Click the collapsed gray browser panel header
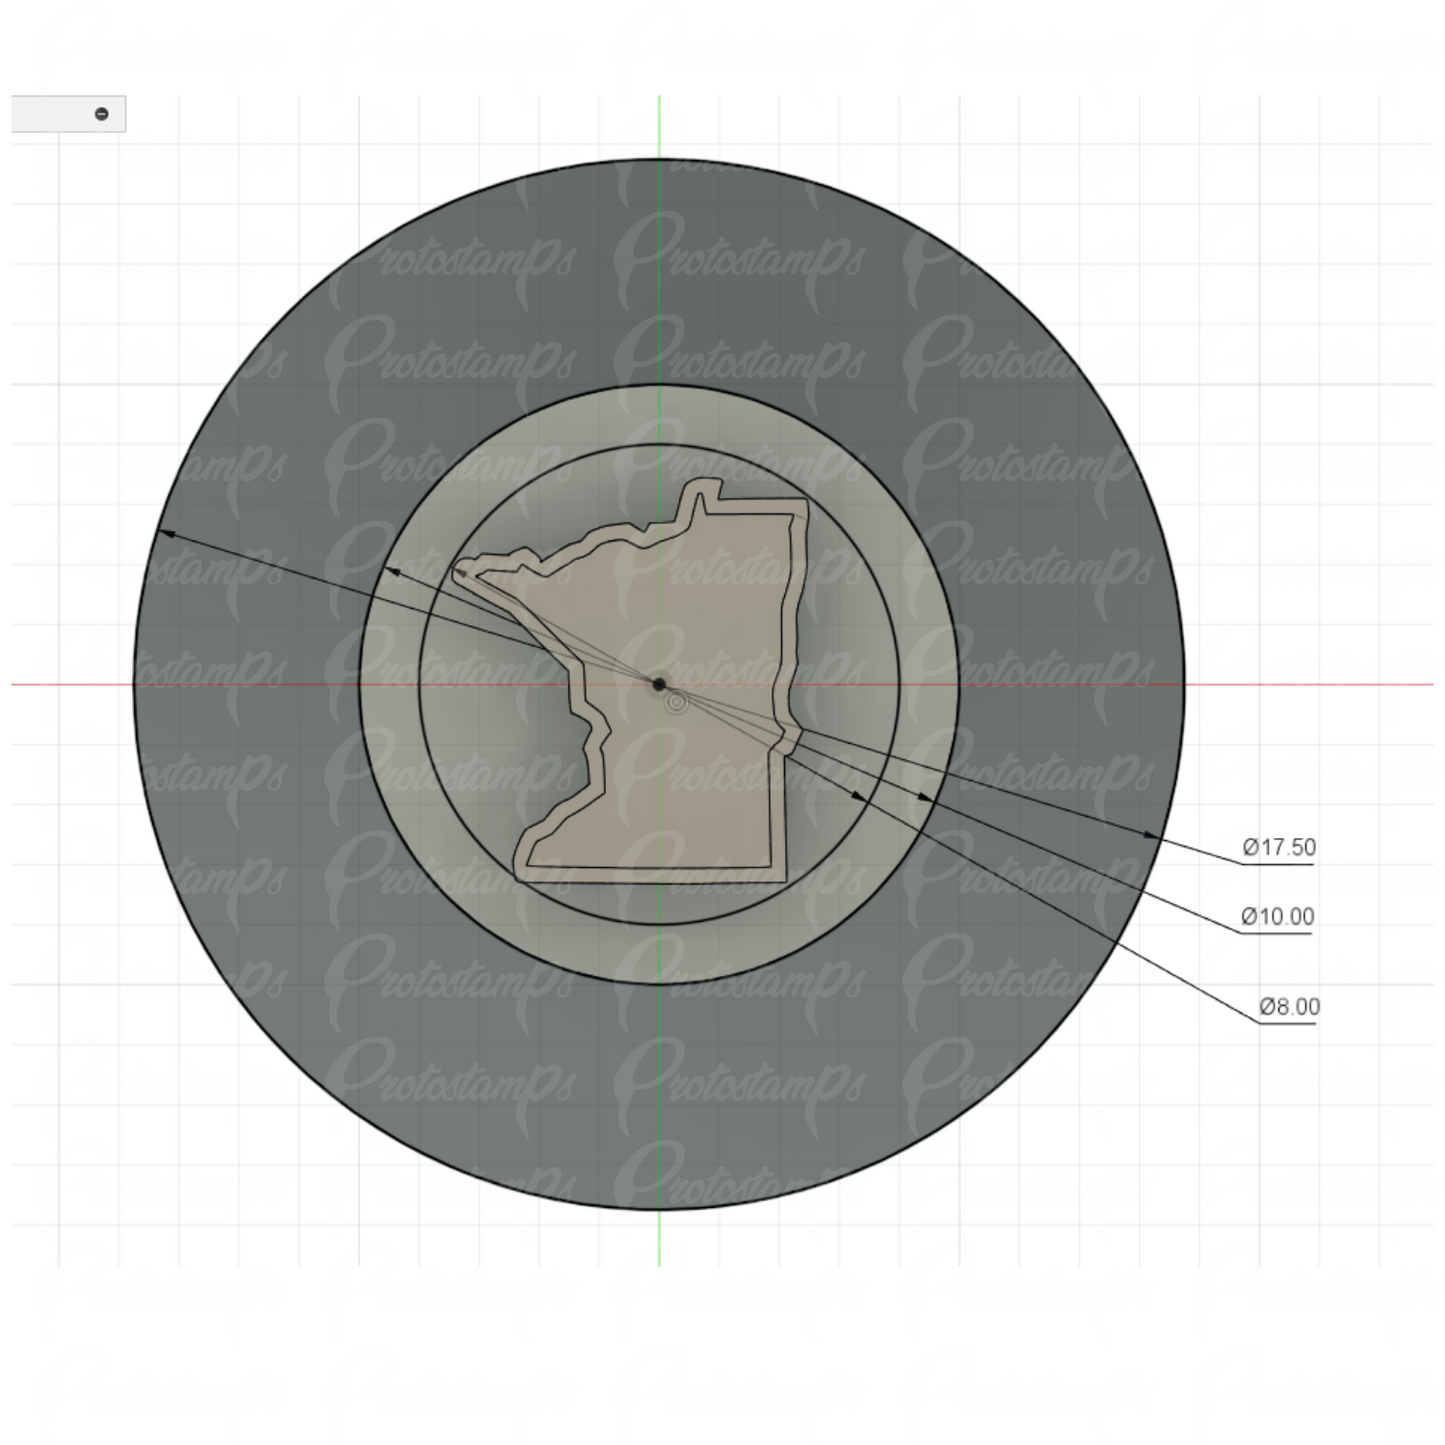1445x1445 pixels. (x=55, y=114)
